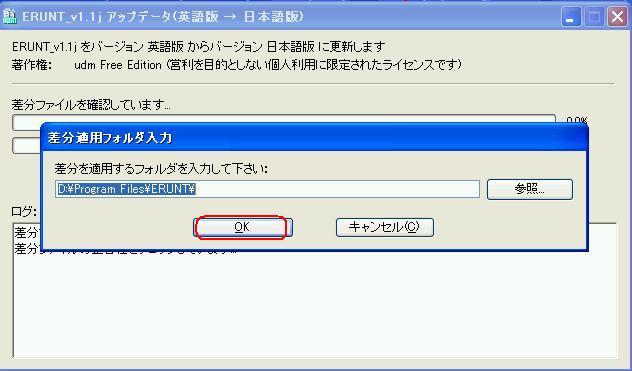Image resolution: width=632 pixels, height=371 pixels.
Task: Click the status text 差分ファイルを確認しています...
Action: click(x=91, y=105)
